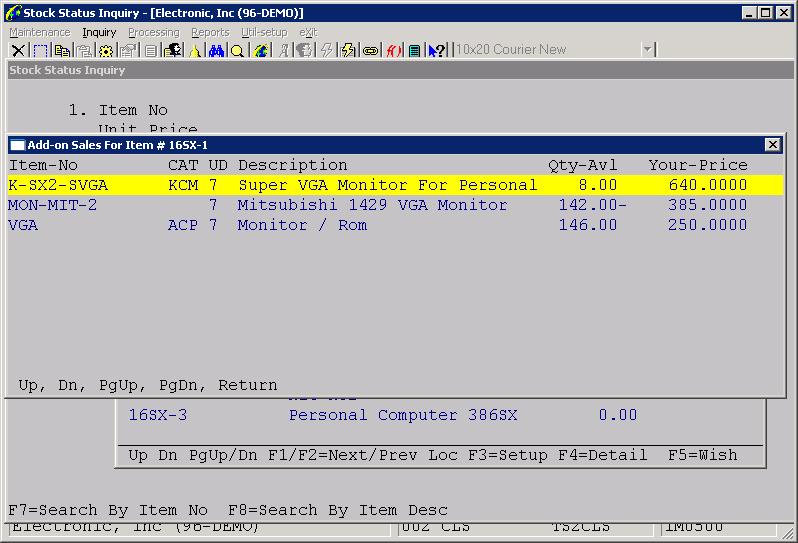798x543 pixels.
Task: Click the KCM category cell
Action: pos(183,185)
